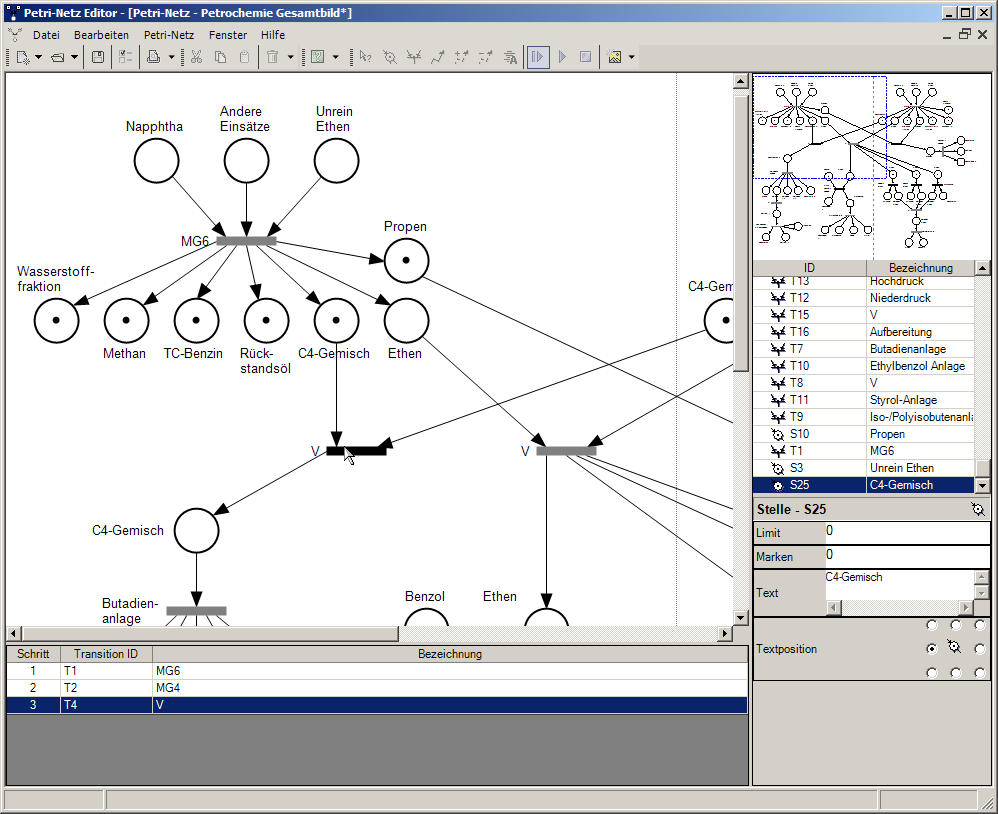Screen dimensions: 998x814
Task: Open the Petri-Netz menu
Action: (x=169, y=35)
